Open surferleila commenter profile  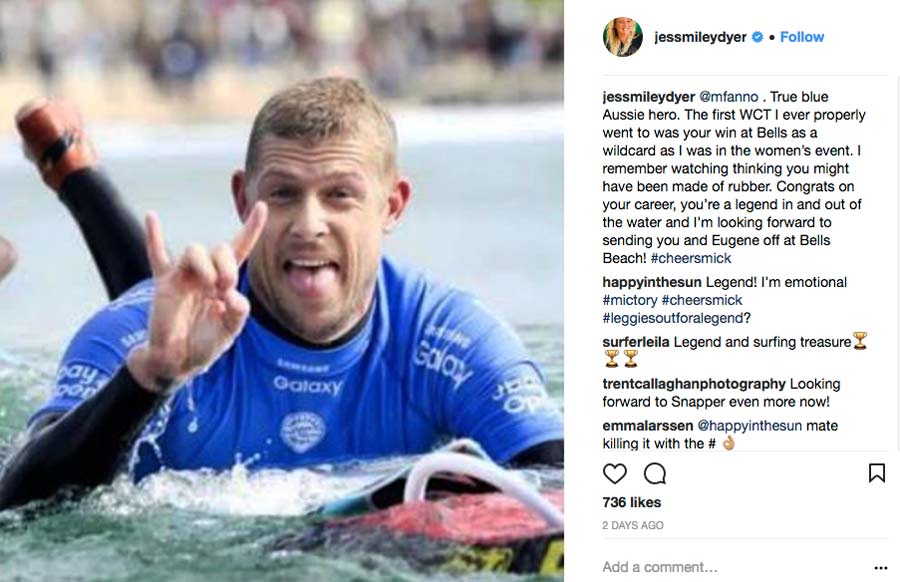[x=636, y=342]
